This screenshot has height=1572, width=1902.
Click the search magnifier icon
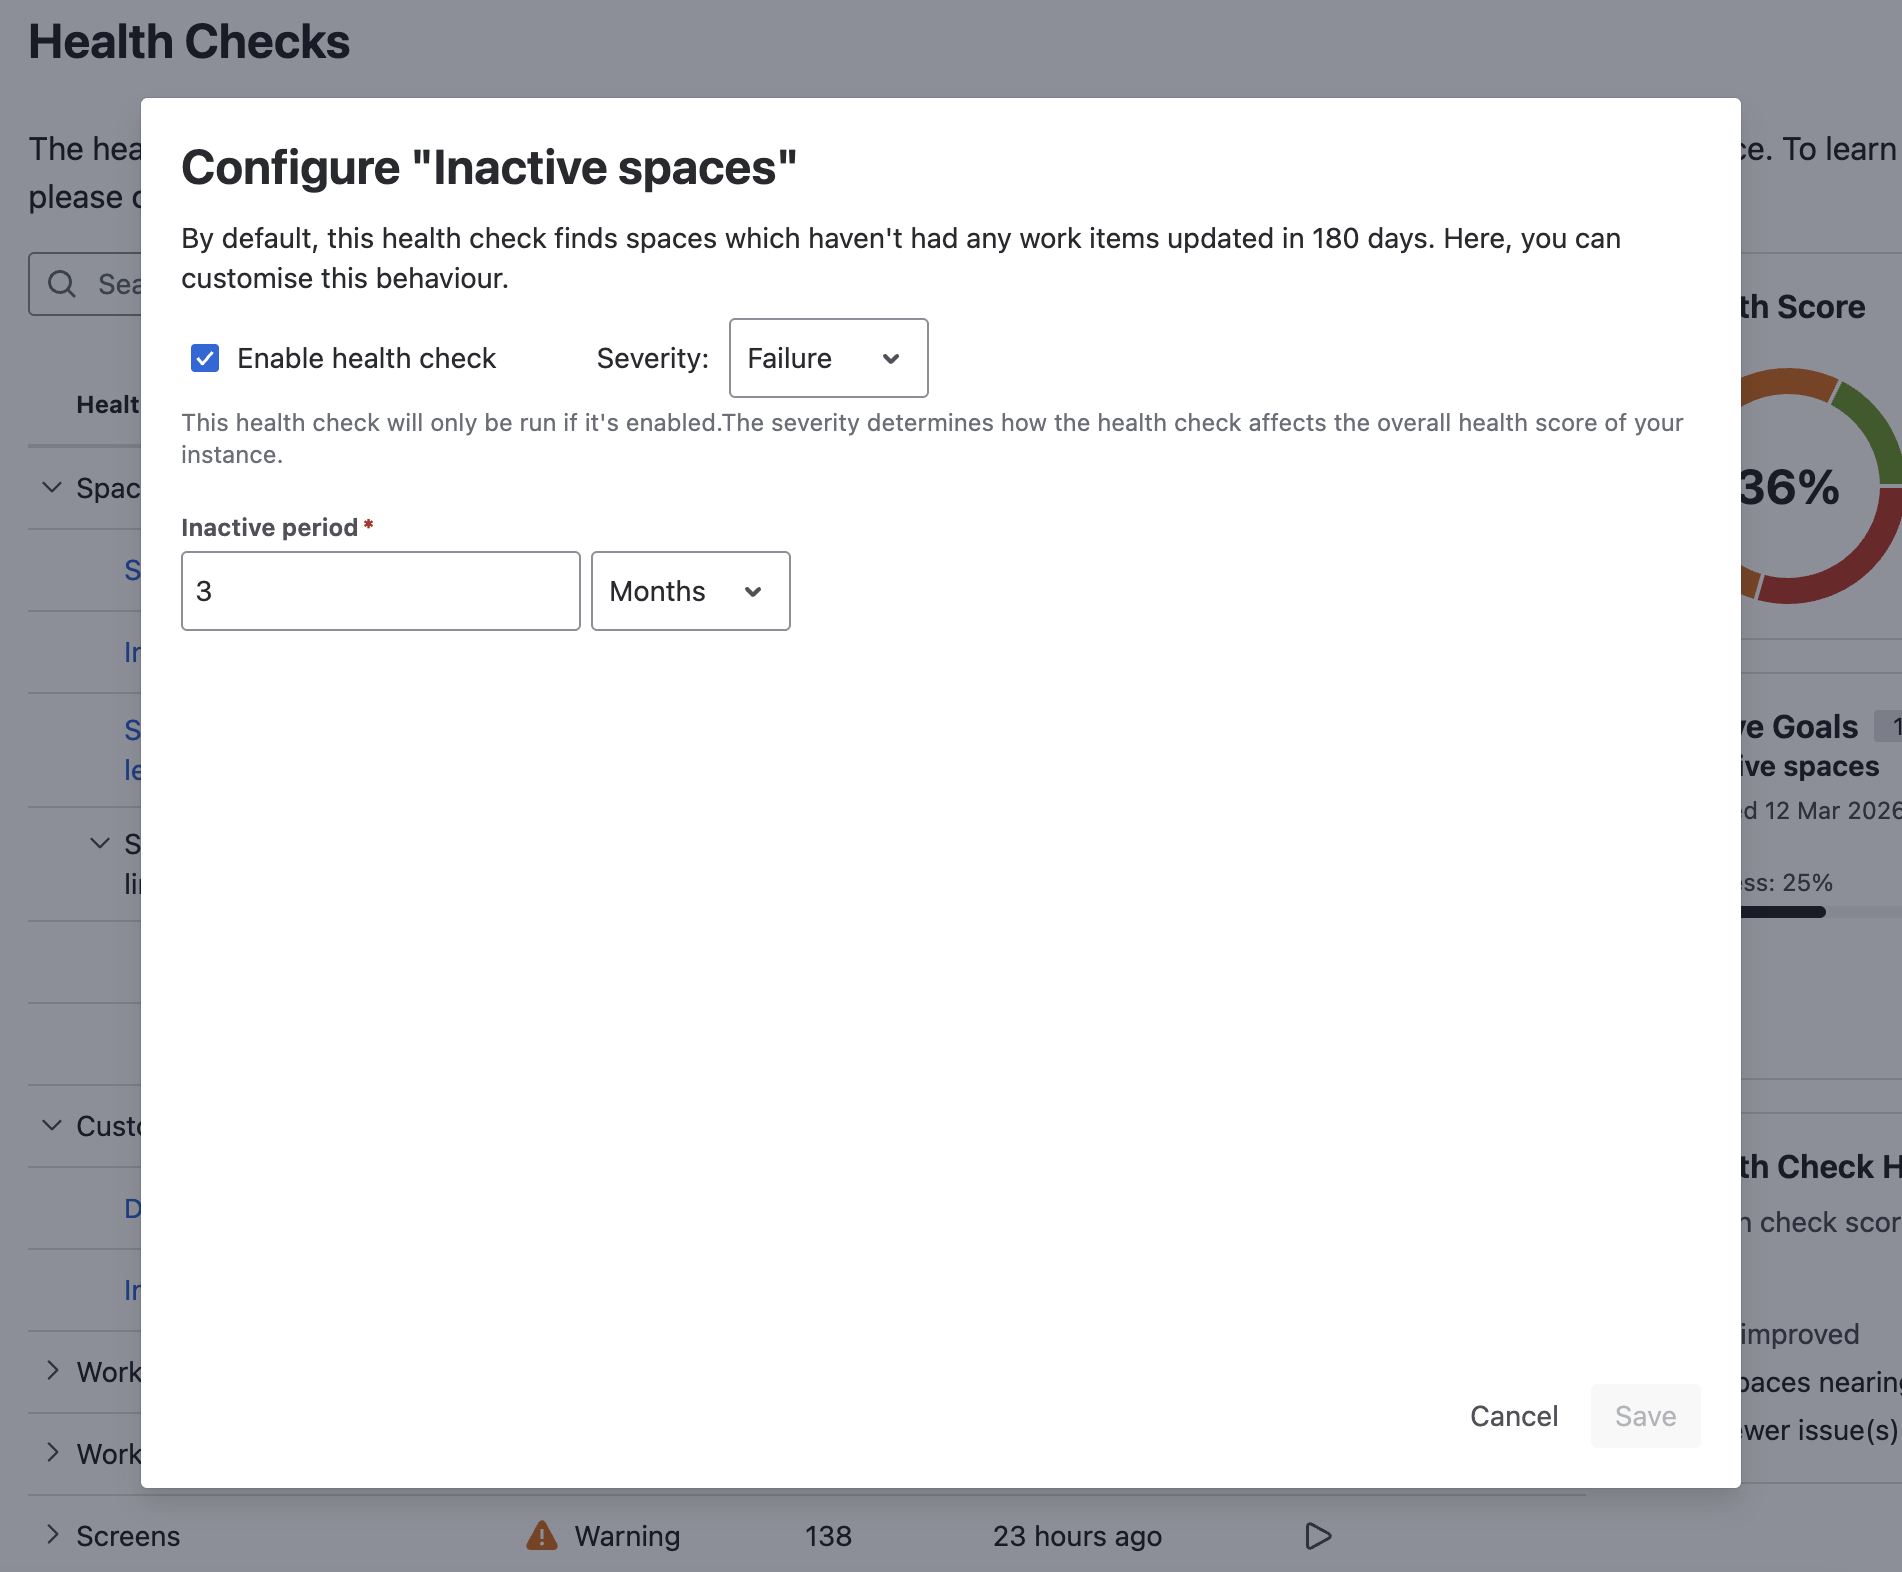[x=62, y=284]
